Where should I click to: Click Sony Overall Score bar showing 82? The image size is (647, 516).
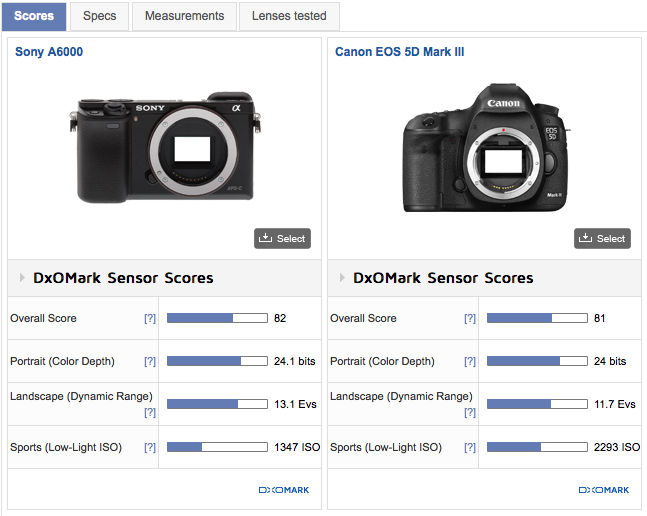pyautogui.click(x=217, y=318)
